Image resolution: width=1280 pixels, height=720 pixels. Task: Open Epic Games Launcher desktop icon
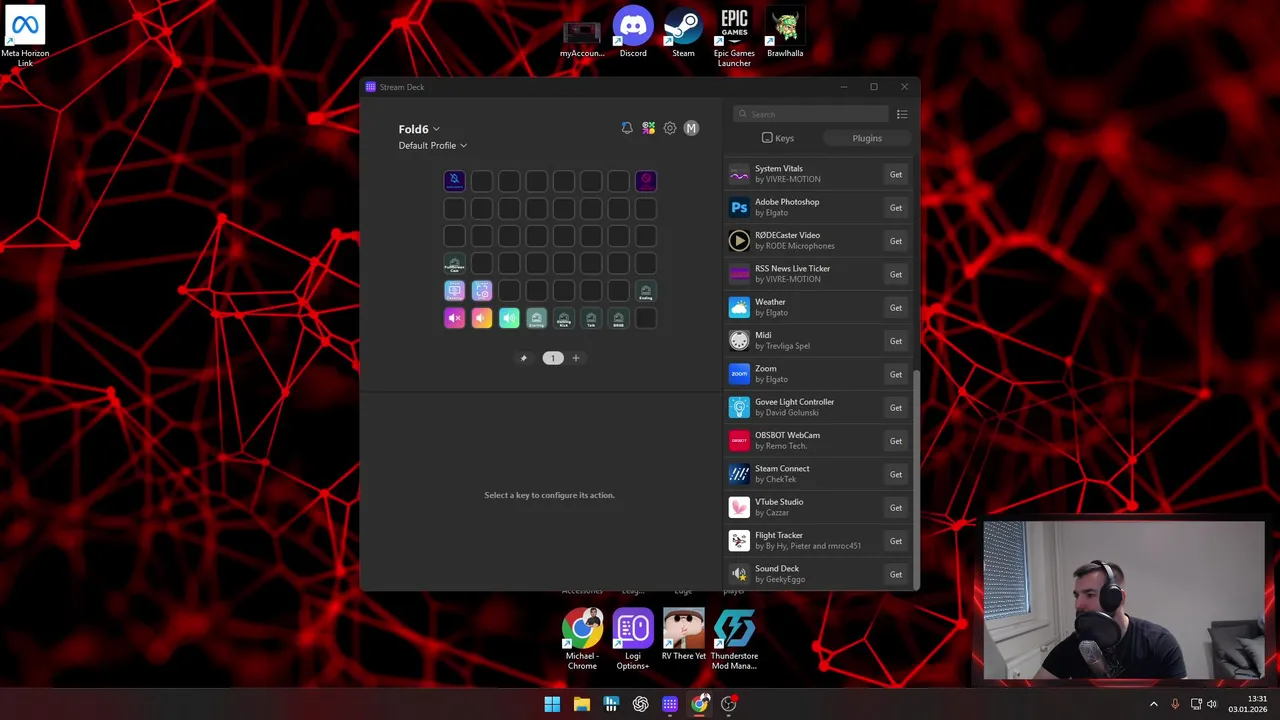[734, 38]
